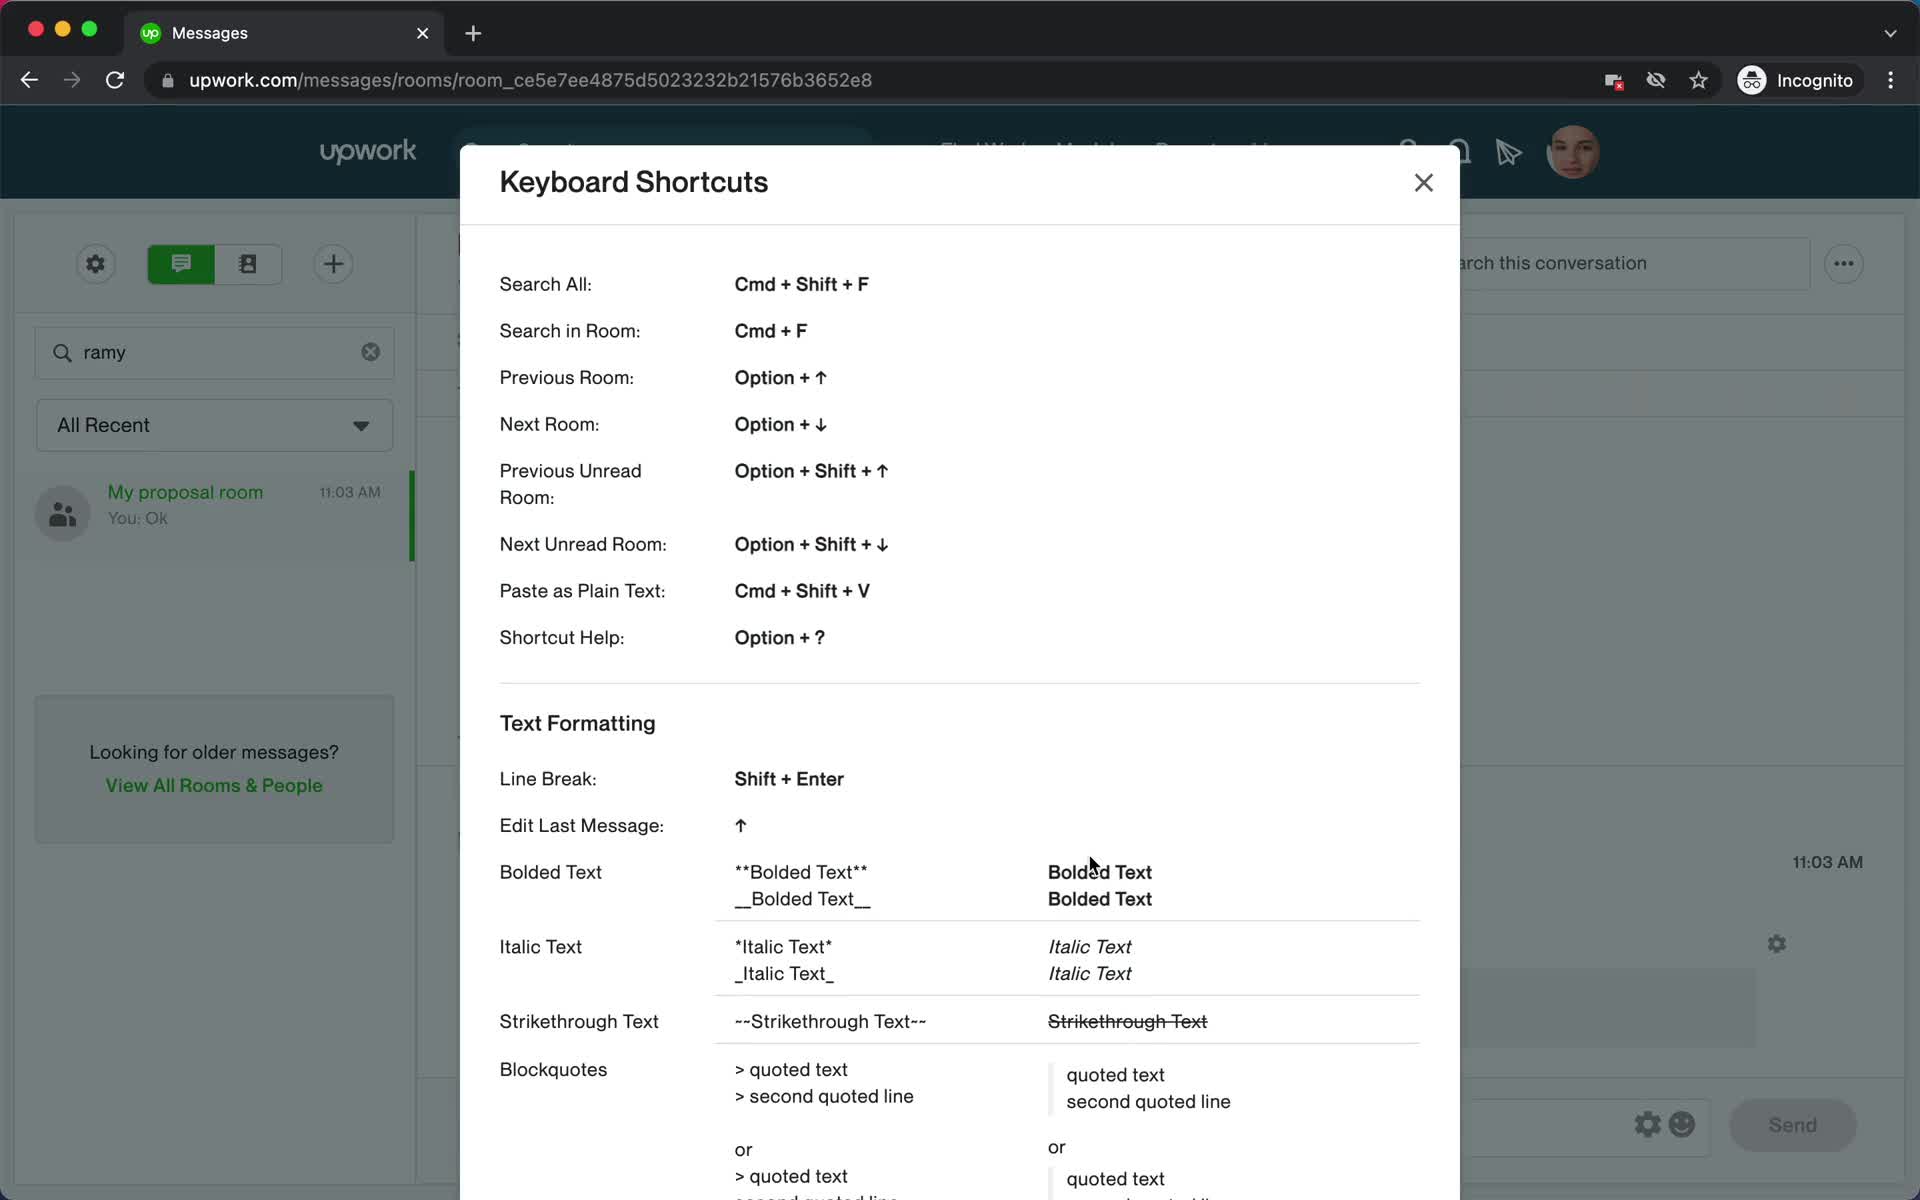Click '~~Strikethrough Text~~' syntax example
This screenshot has width=1920, height=1200.
830,1021
